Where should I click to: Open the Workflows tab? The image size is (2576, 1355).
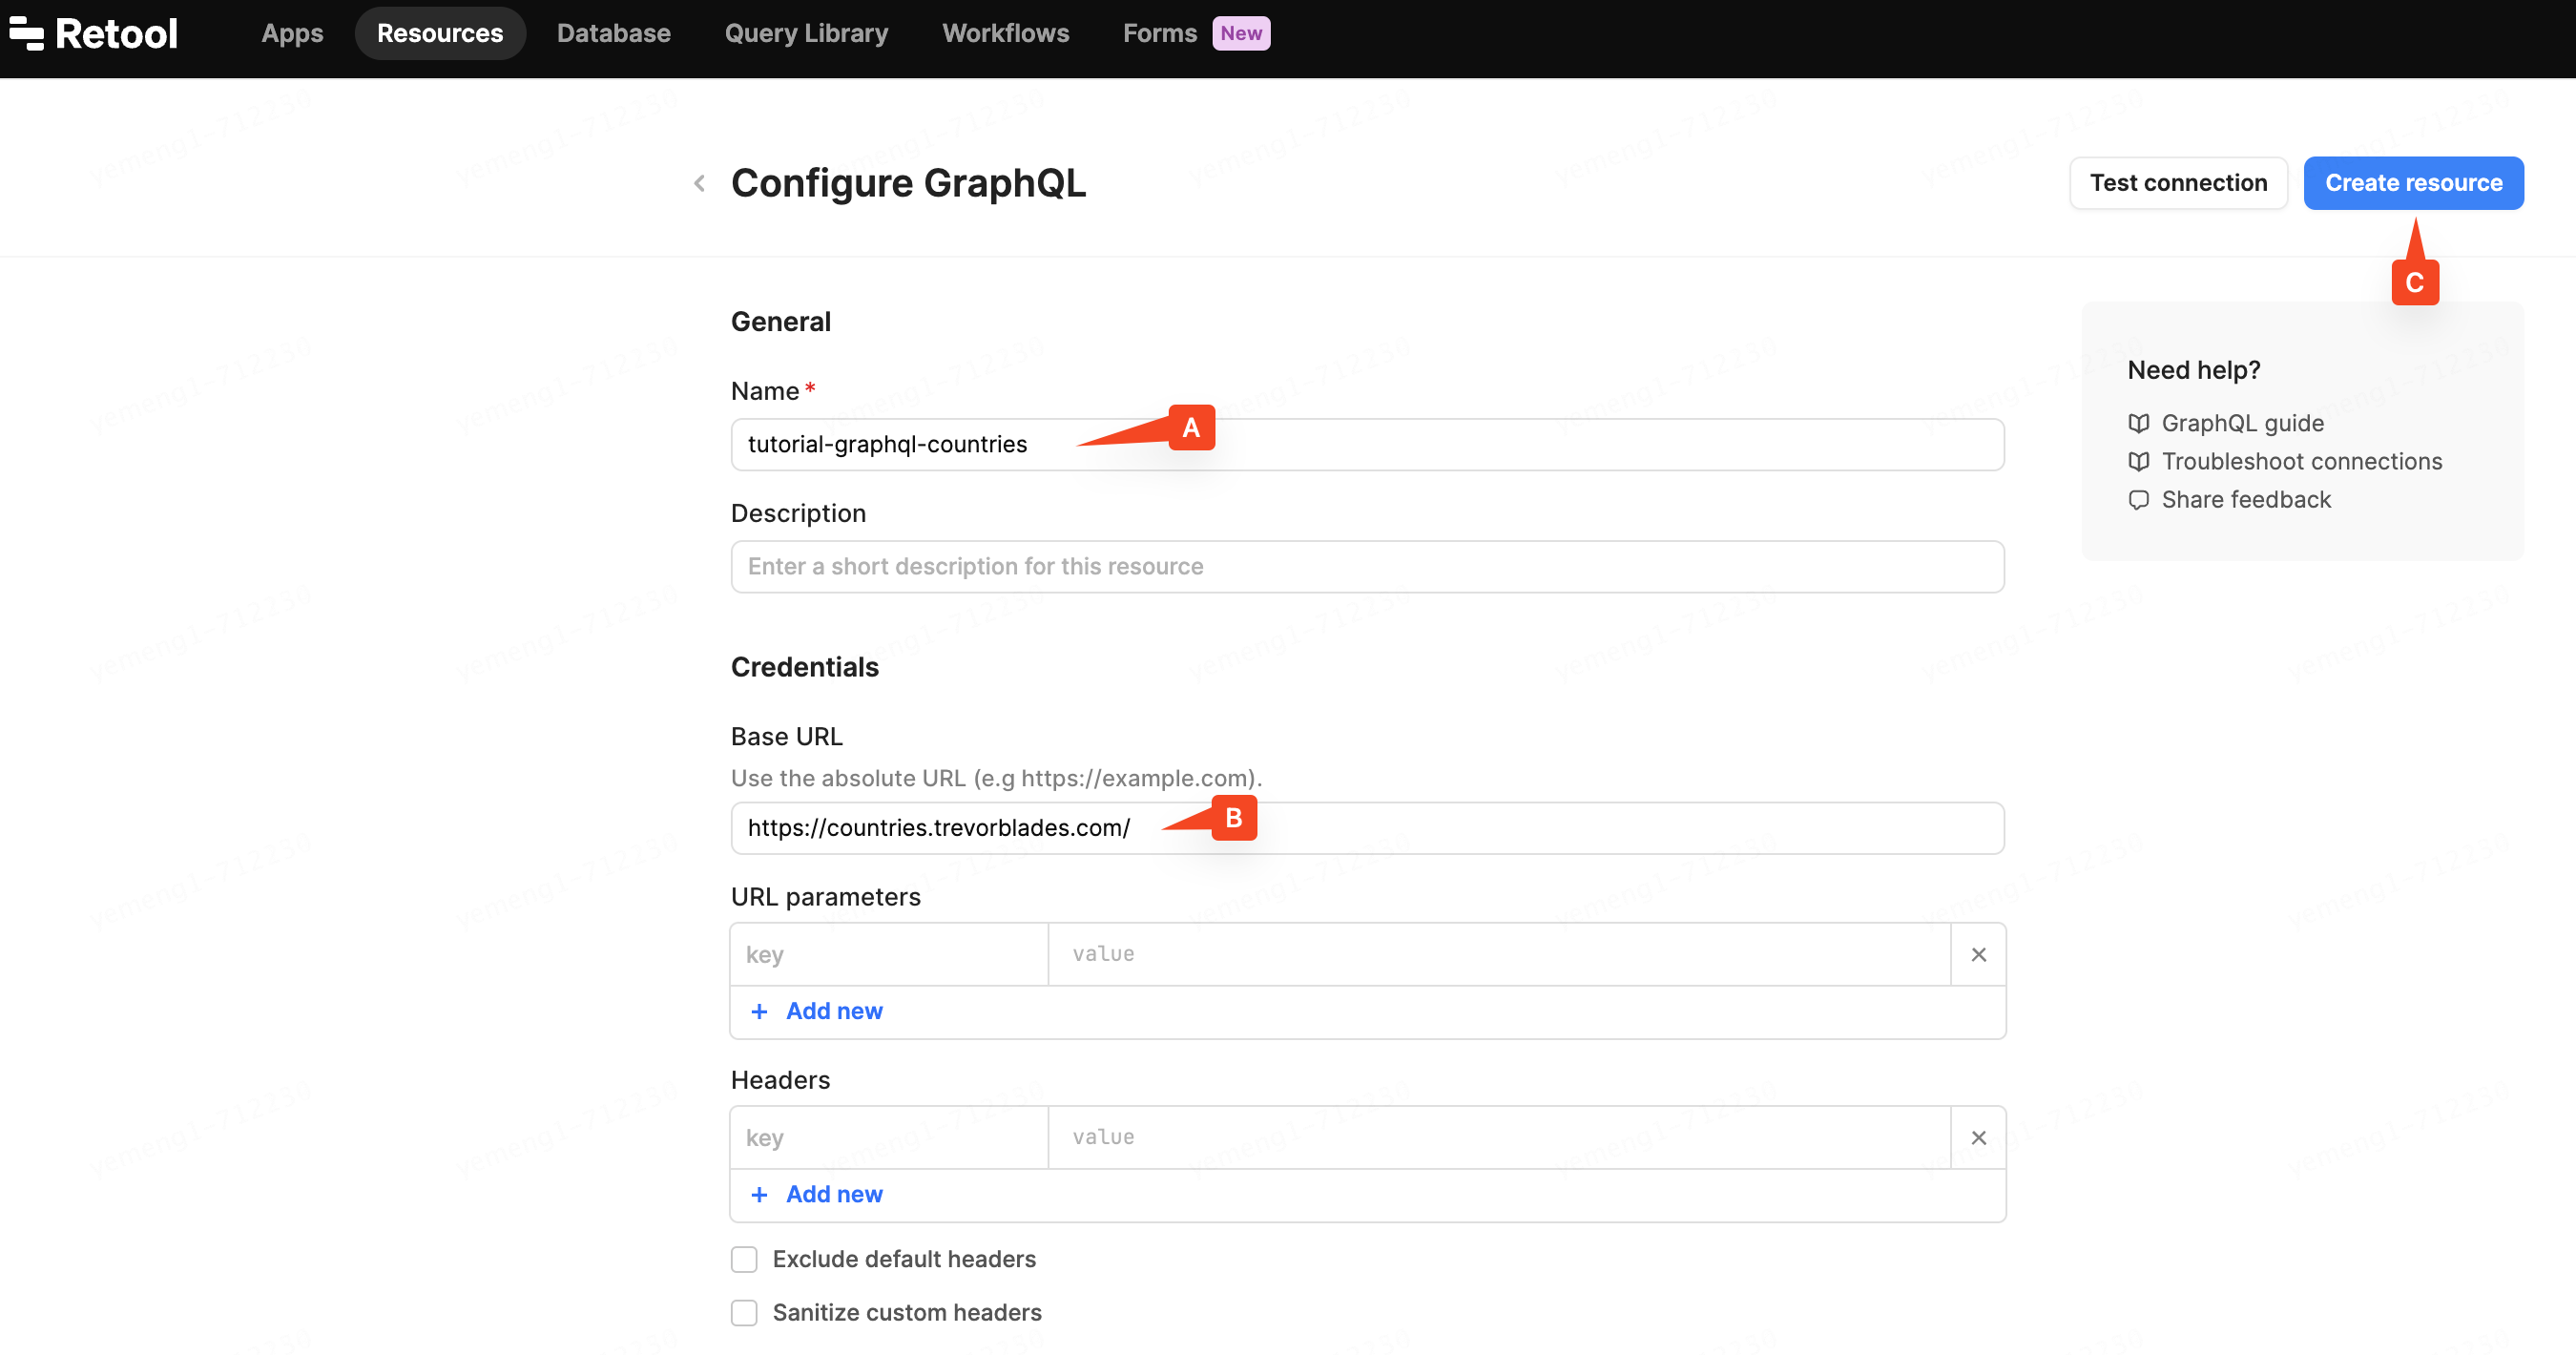click(1005, 33)
